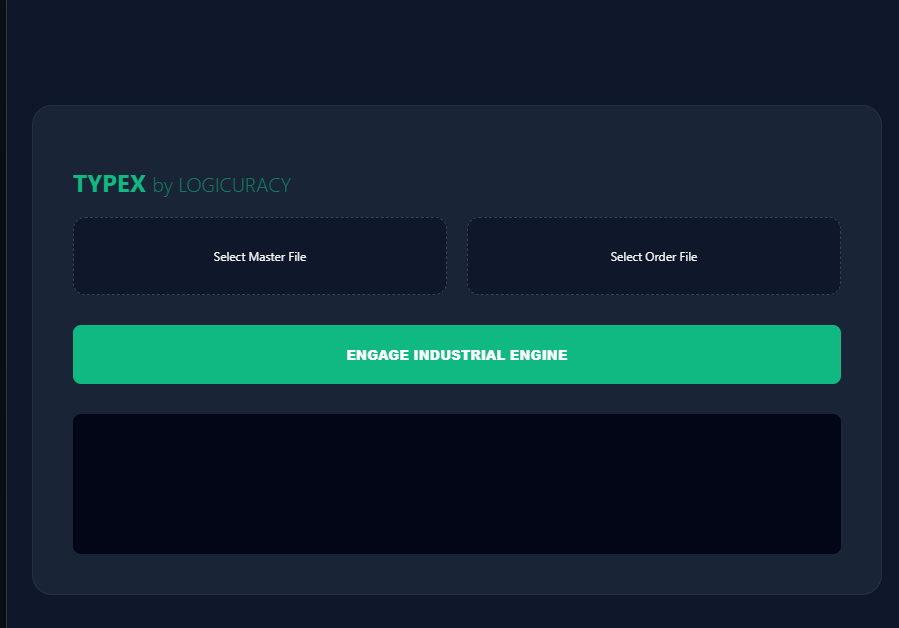Click inside the black output console
The width and height of the screenshot is (899, 628).
point(456,483)
